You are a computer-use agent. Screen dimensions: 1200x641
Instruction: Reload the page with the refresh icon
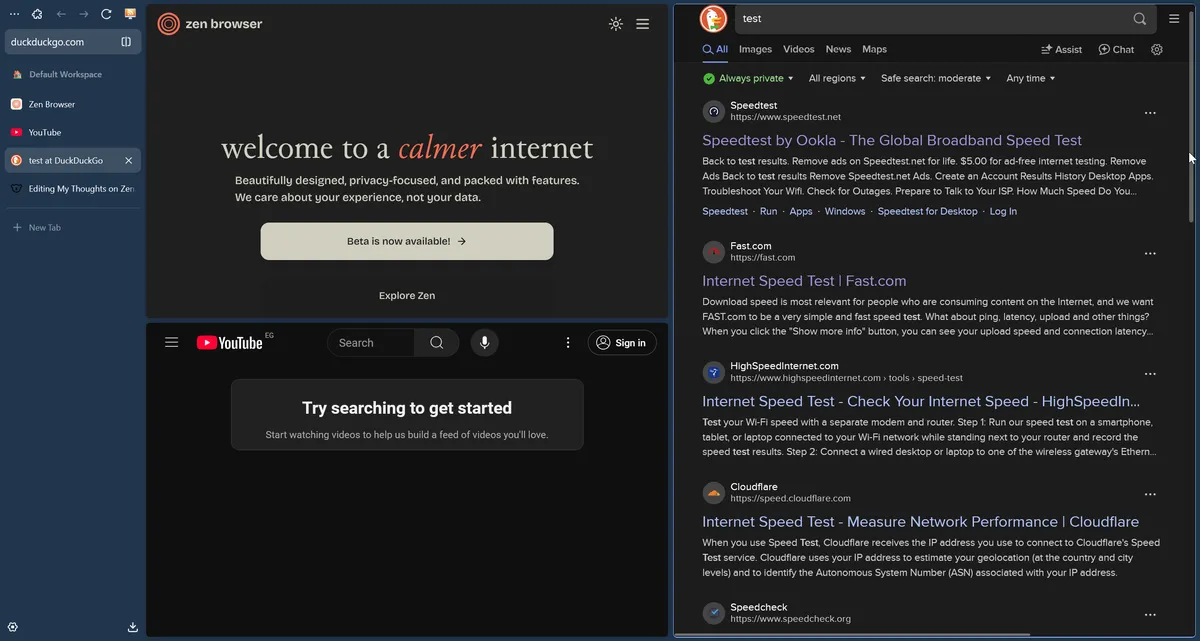[x=107, y=14]
